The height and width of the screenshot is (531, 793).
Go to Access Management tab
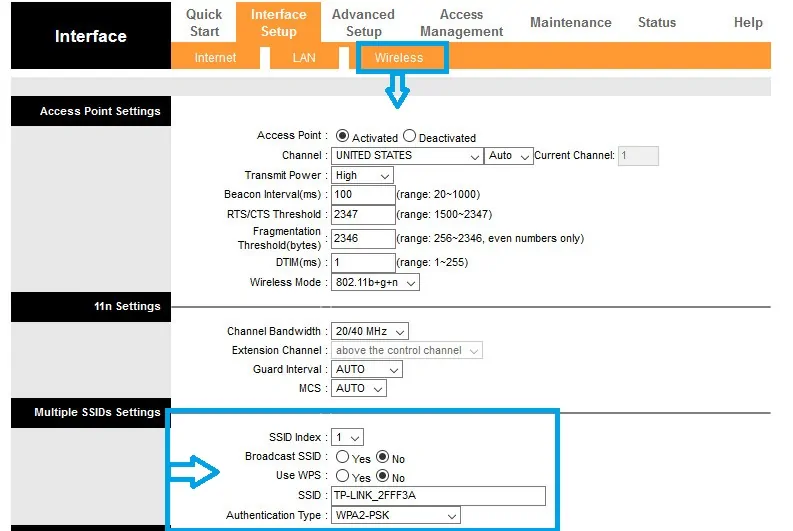tap(461, 23)
